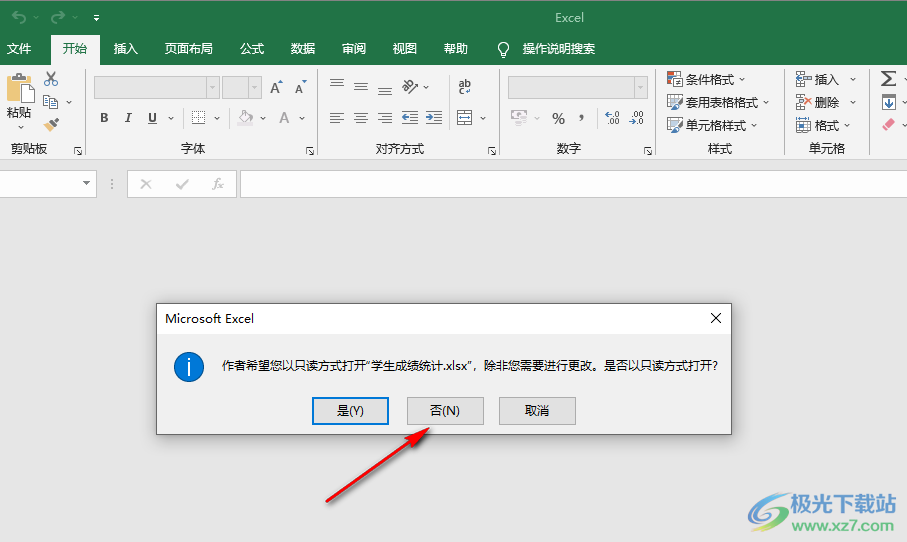Viewport: 907px width, 542px height.
Task: Switch to the 插入 ribbon tab
Action: (126, 49)
